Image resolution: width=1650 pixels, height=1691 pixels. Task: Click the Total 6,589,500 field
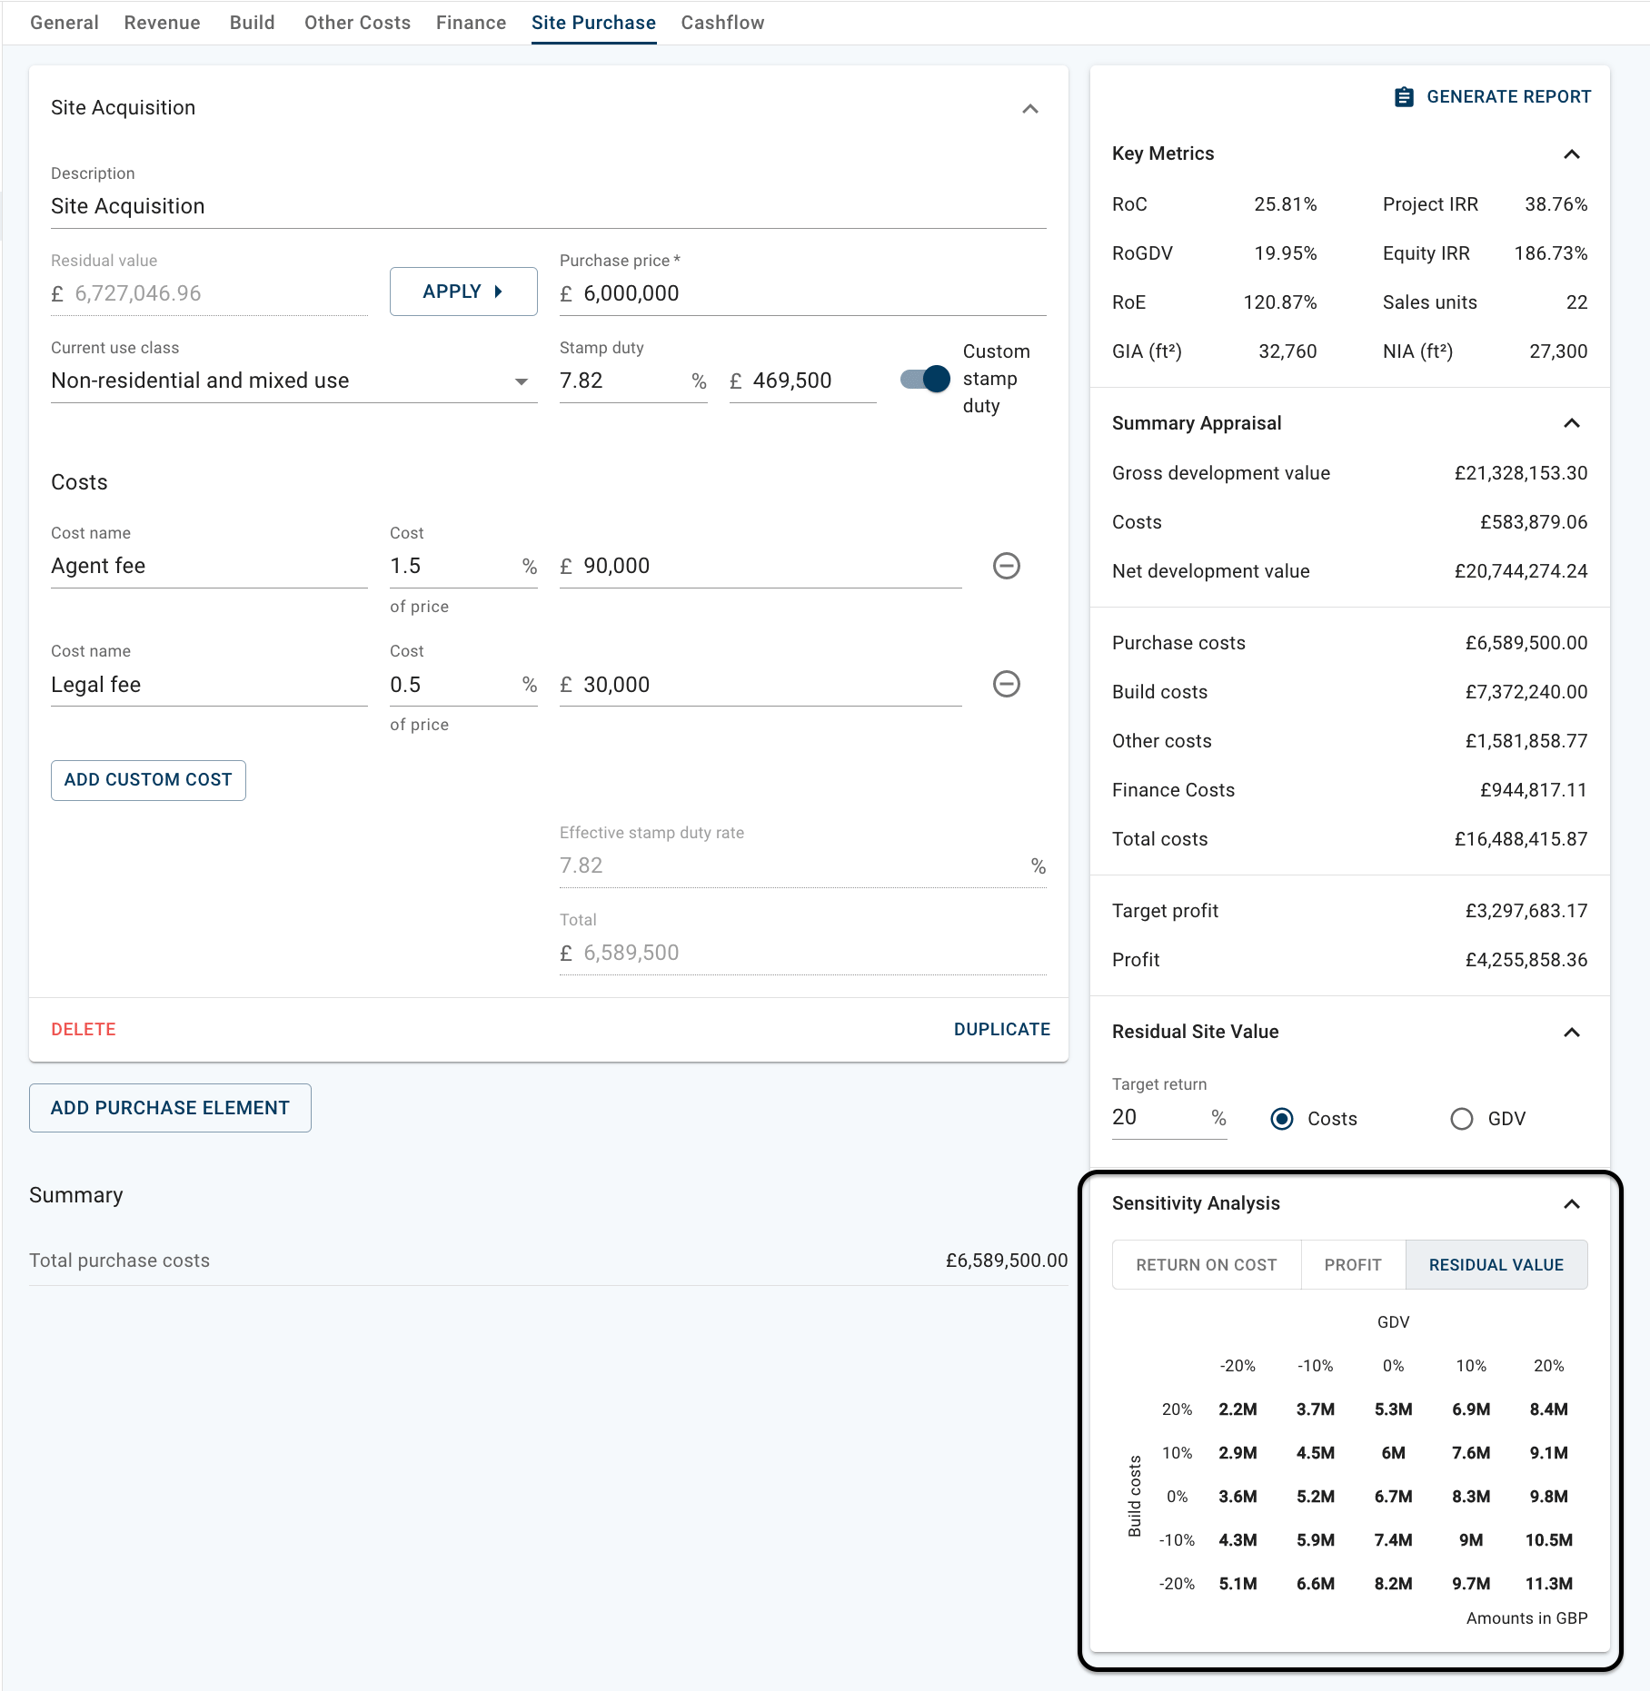(x=802, y=953)
